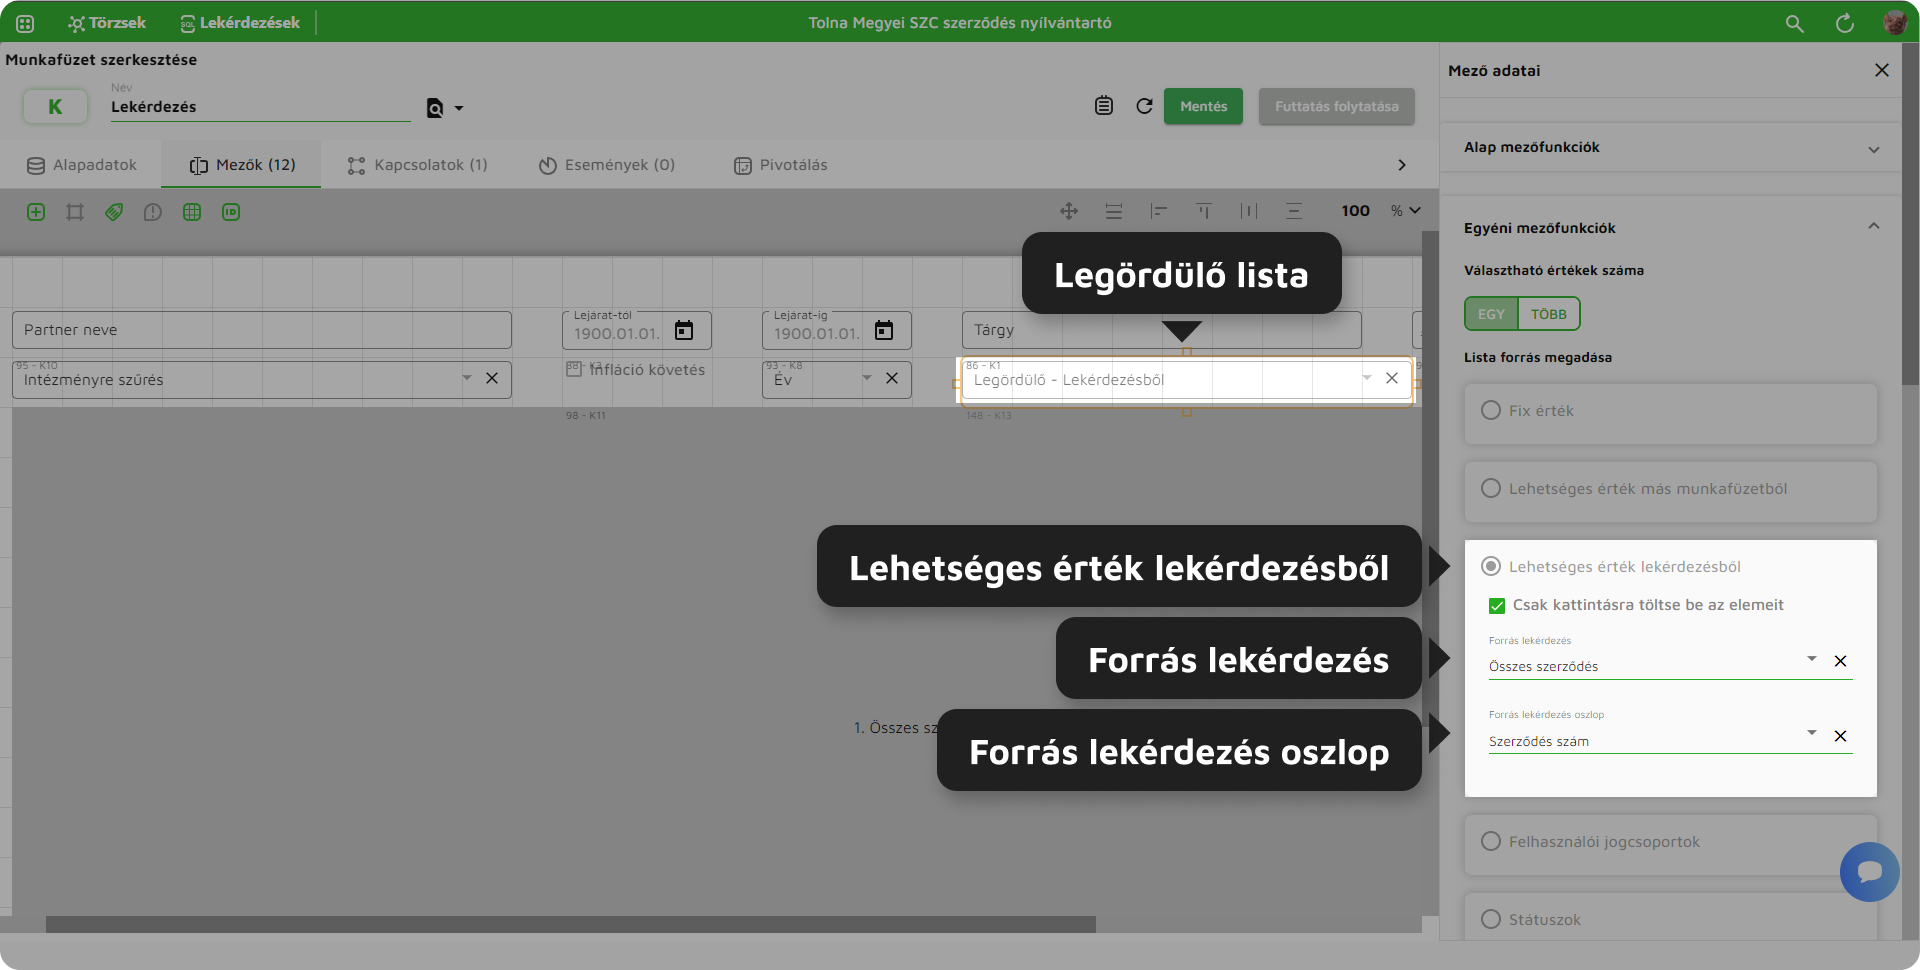Click the distribute horizontally icon
The height and width of the screenshot is (970, 1920).
(1249, 211)
